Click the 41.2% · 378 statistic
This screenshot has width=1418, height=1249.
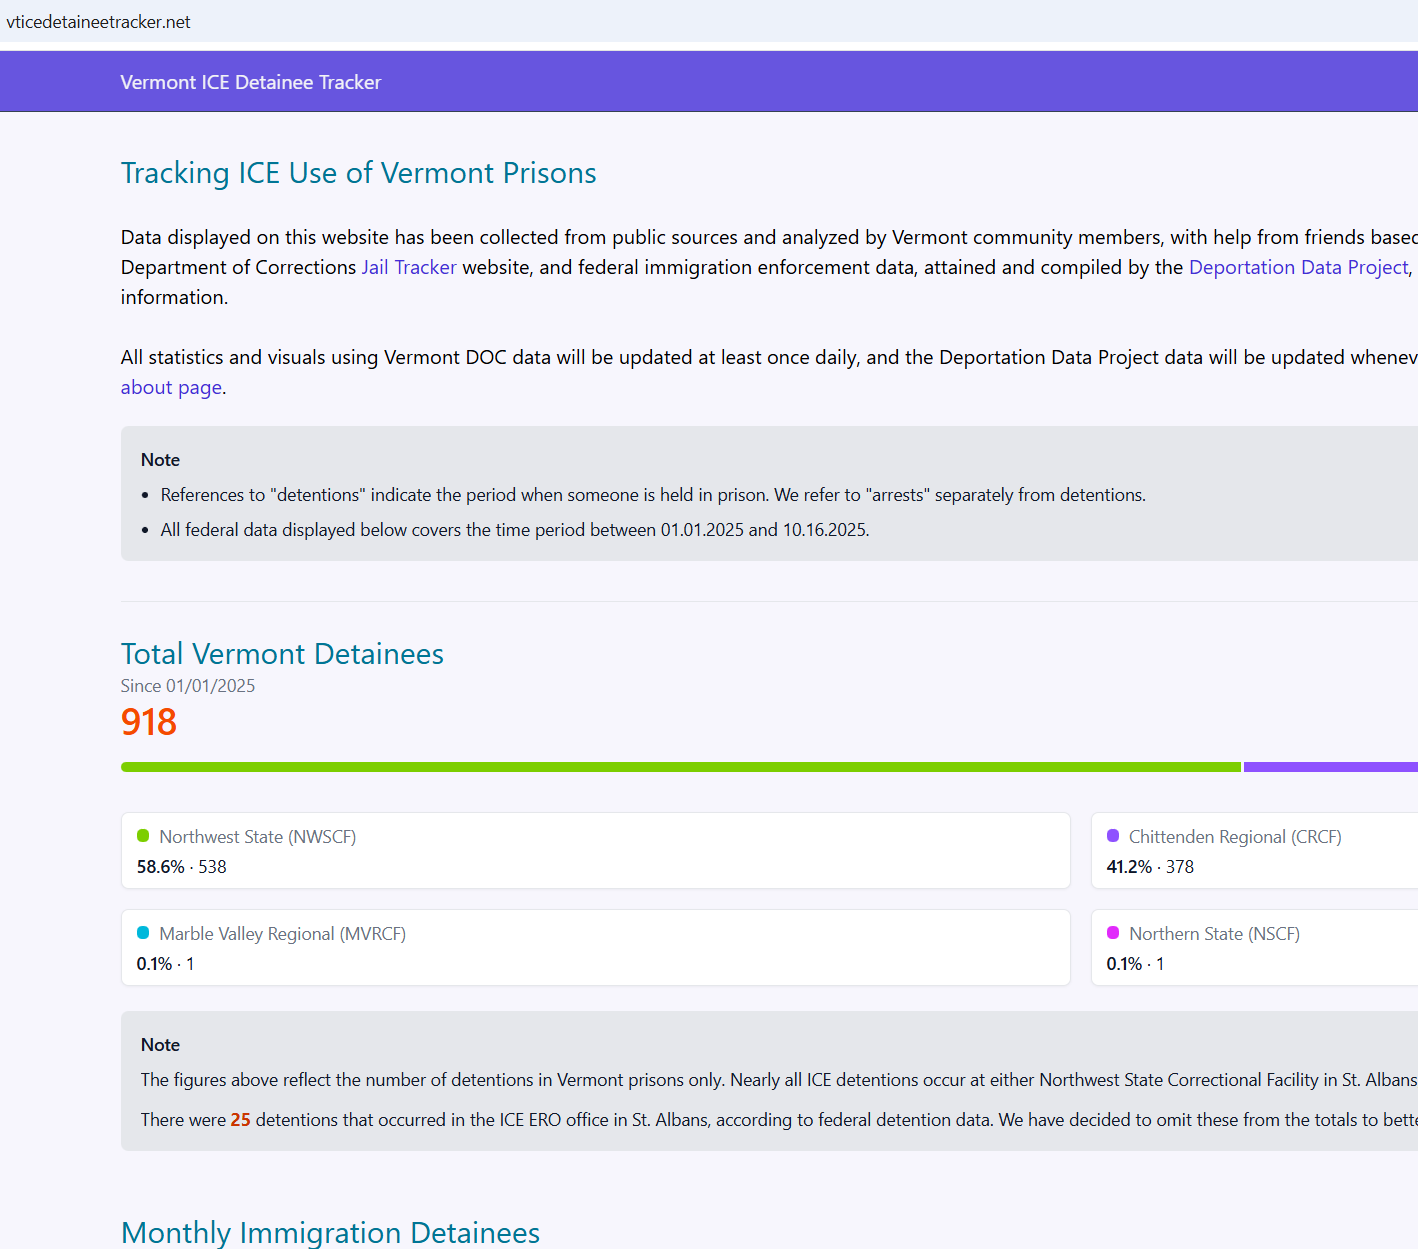pyautogui.click(x=1150, y=867)
